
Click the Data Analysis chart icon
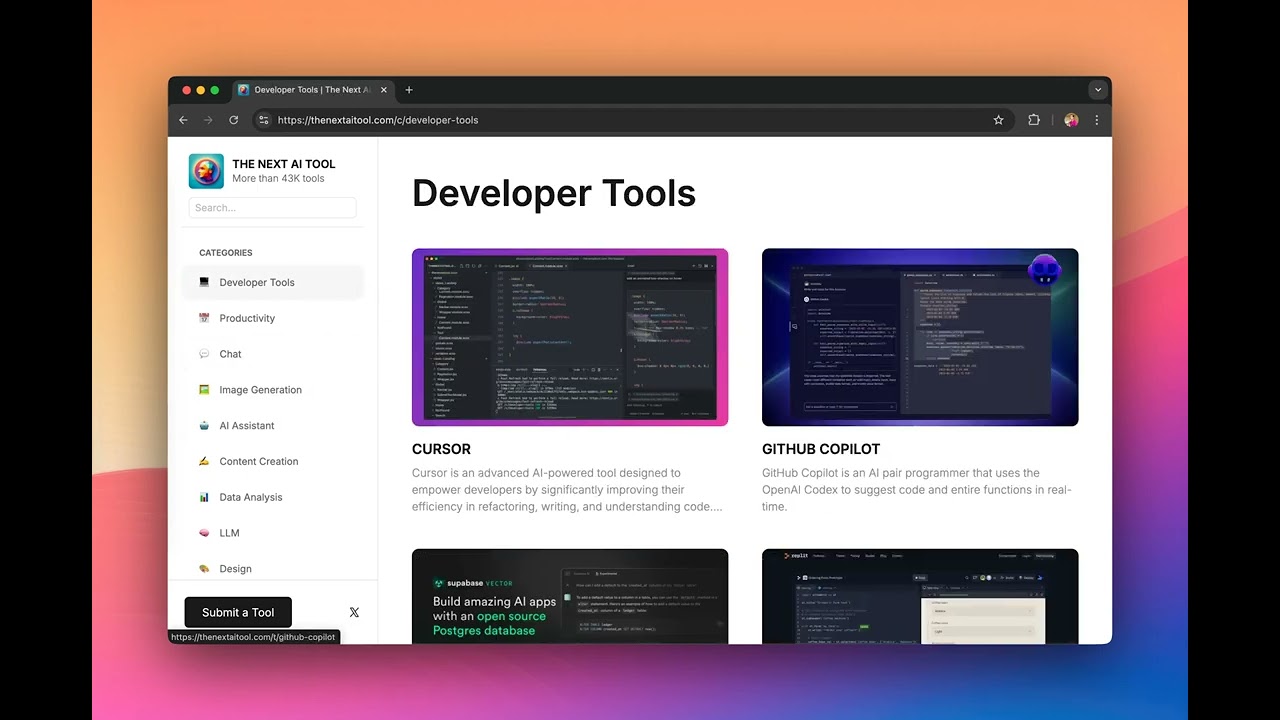[x=204, y=497]
